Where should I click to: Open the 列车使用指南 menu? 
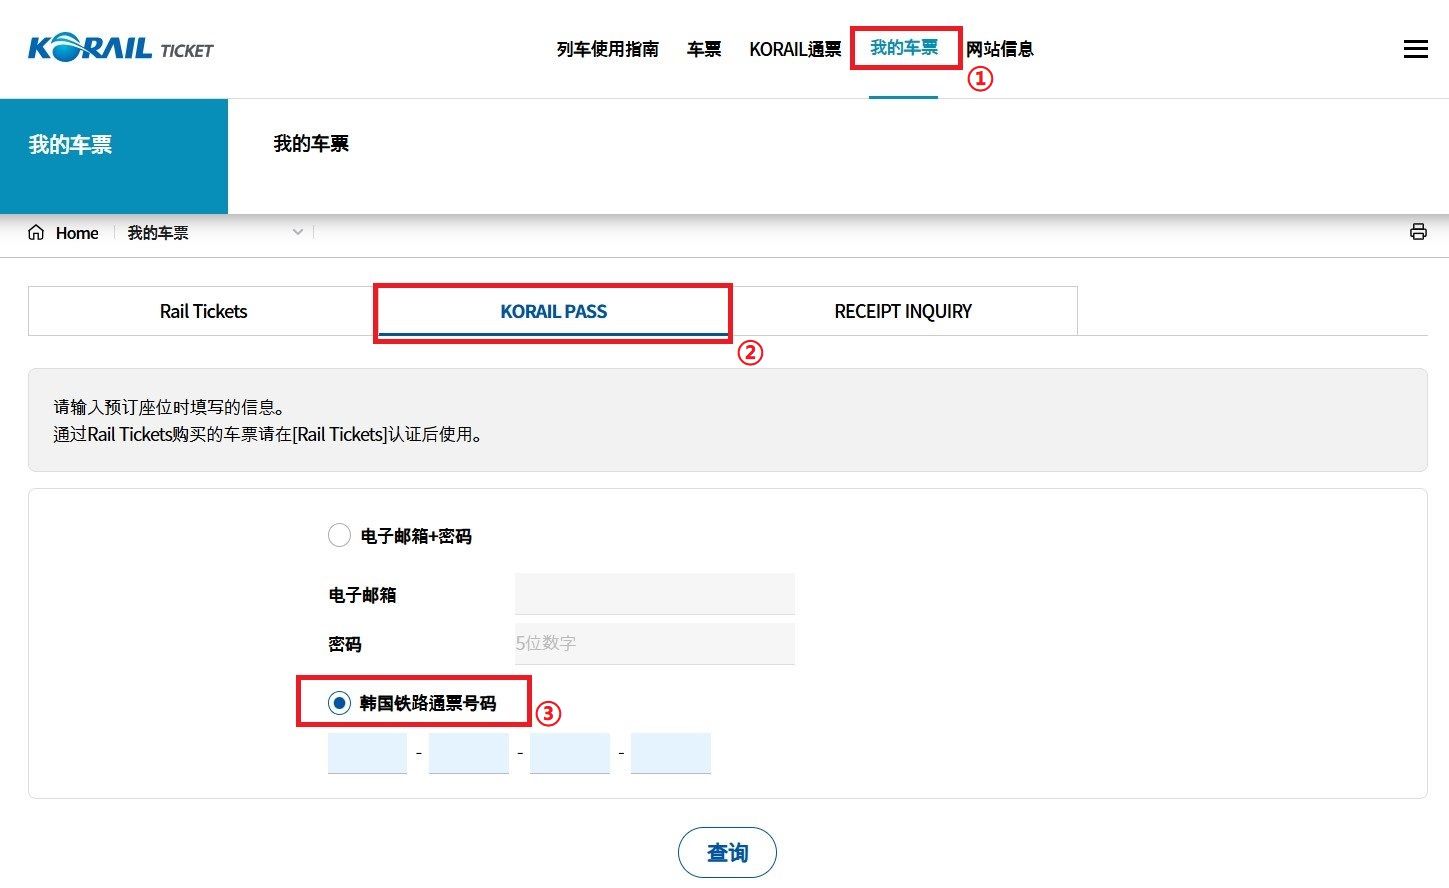point(607,49)
